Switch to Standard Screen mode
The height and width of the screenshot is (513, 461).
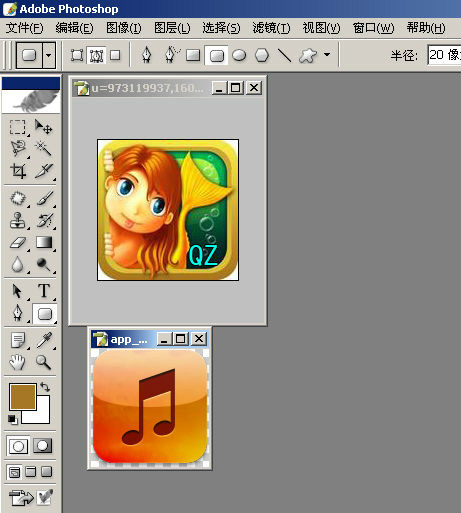pos(14,472)
